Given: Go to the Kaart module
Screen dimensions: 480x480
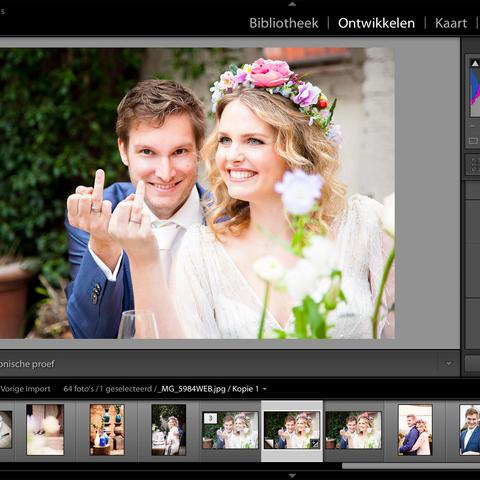Looking at the screenshot, I should pyautogui.click(x=451, y=23).
